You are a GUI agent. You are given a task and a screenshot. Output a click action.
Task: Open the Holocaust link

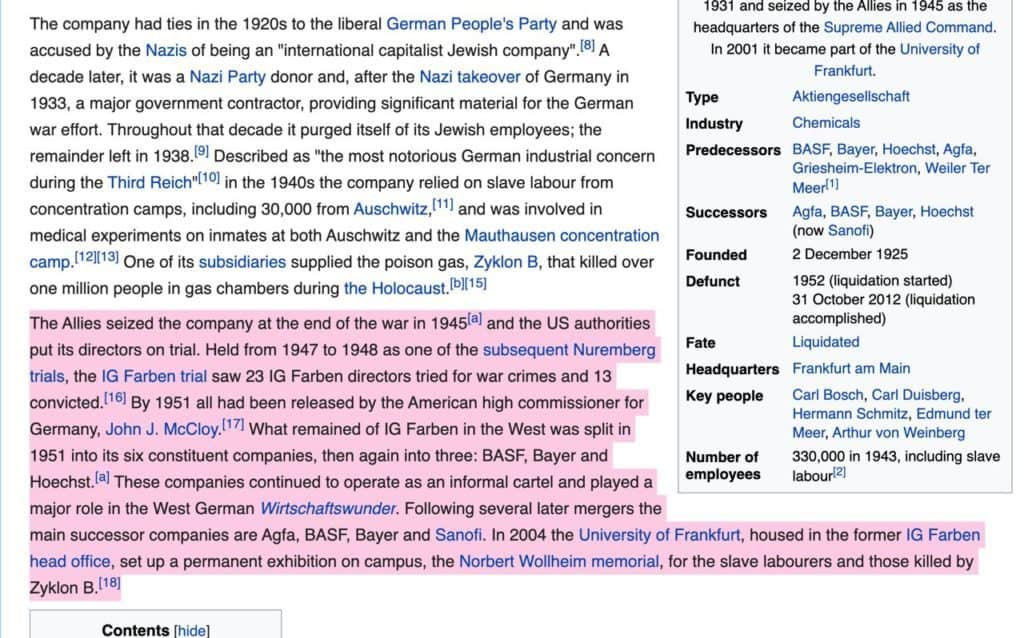click(394, 288)
